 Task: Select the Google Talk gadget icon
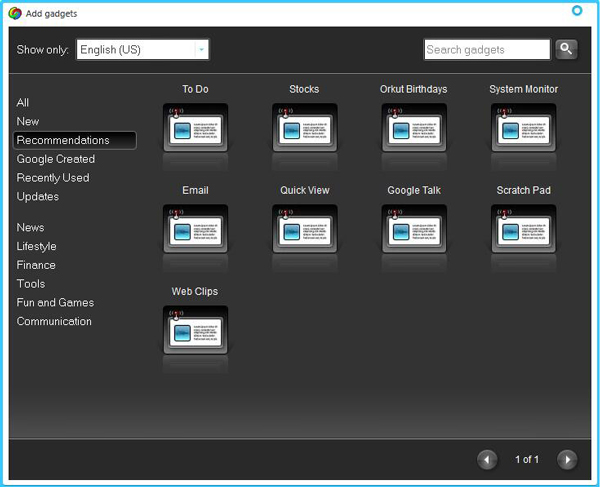(414, 229)
